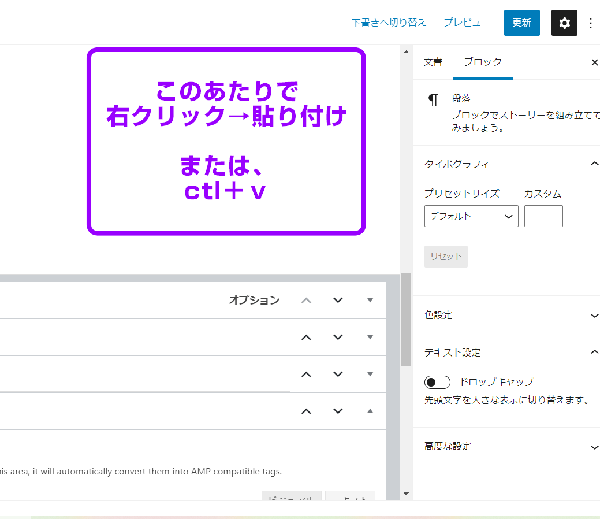The height and width of the screenshot is (519, 600).
Task: Collapse the open metabox using the up-pointing triangle
Action: pos(369,410)
